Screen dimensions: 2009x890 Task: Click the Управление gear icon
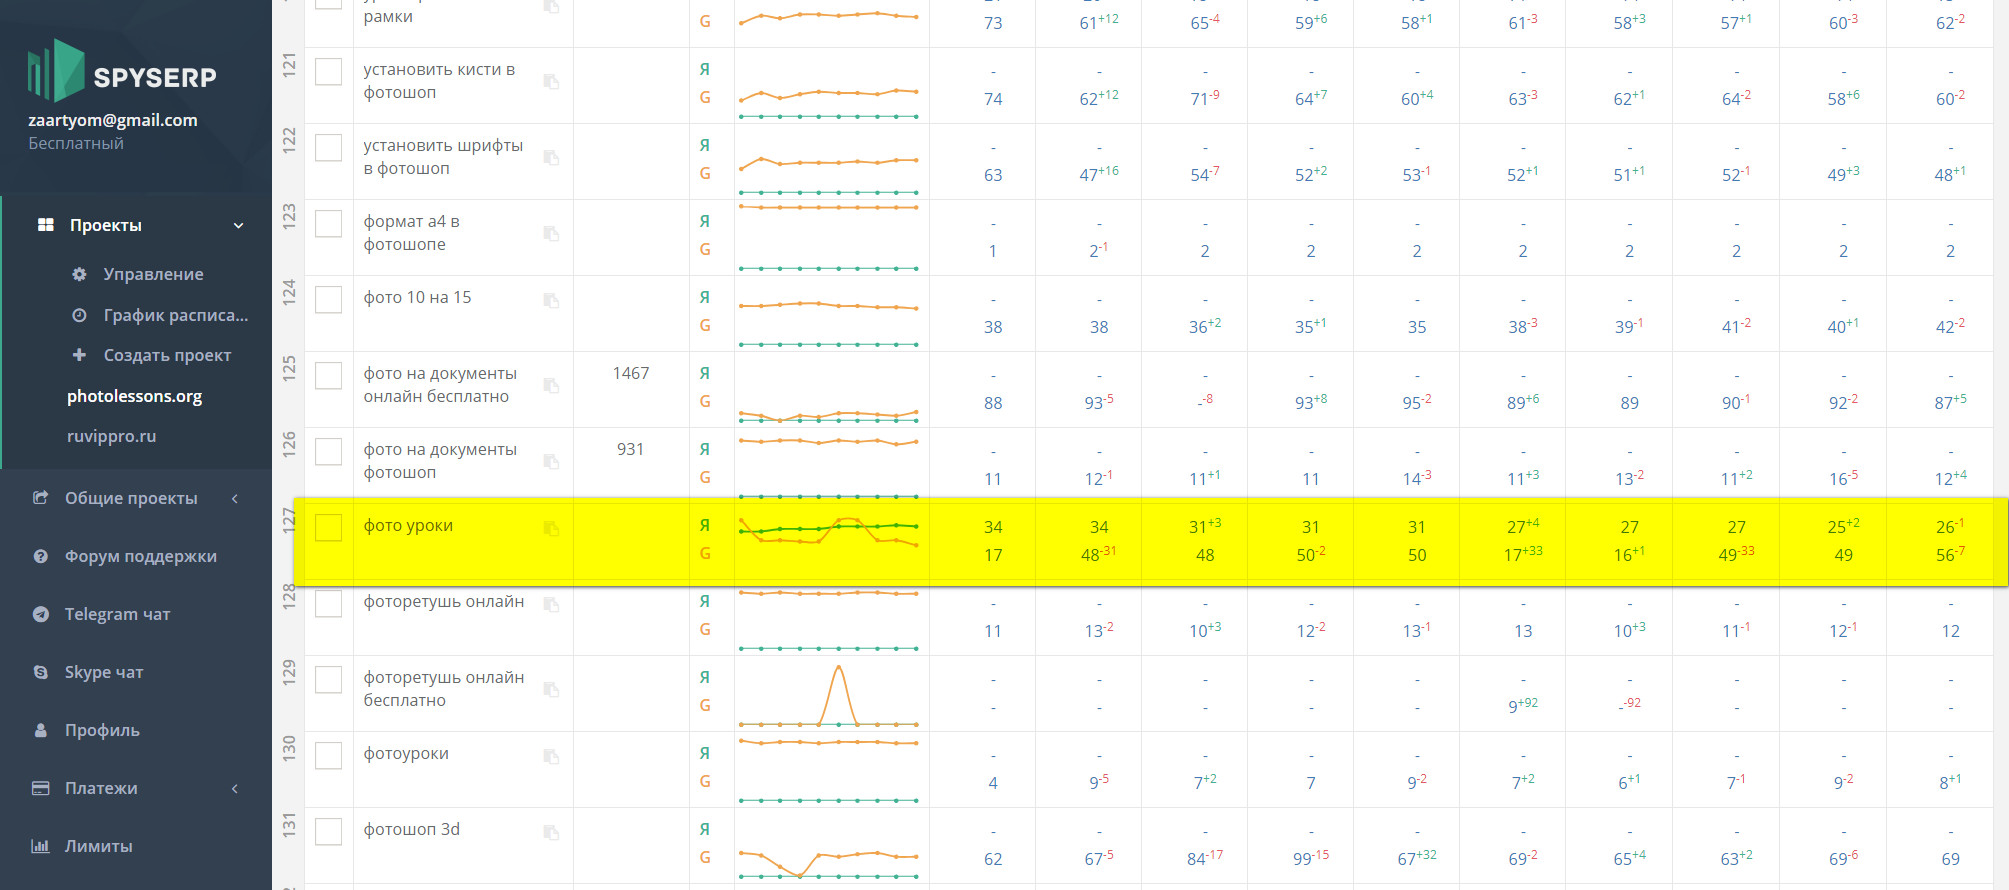pos(79,274)
